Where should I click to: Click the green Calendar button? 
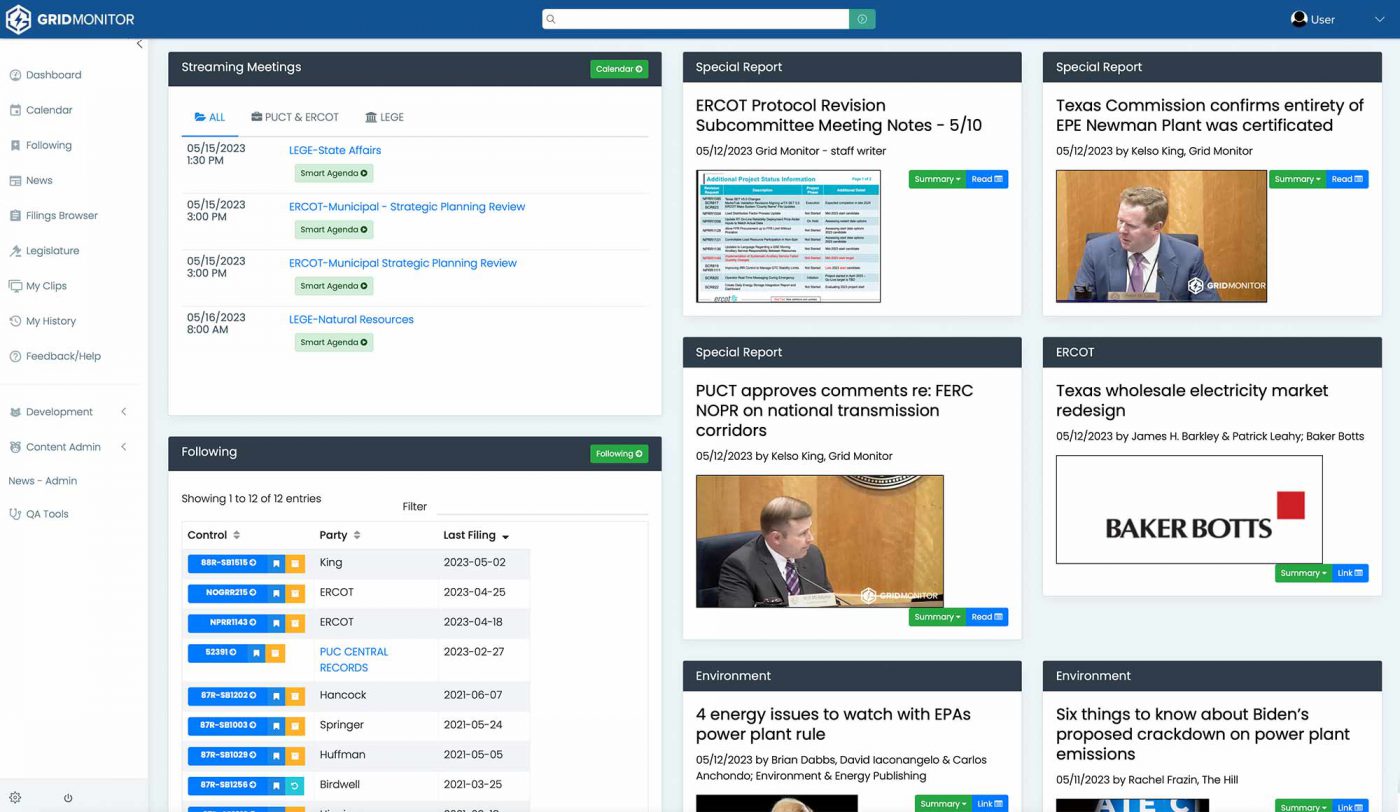(x=618, y=69)
